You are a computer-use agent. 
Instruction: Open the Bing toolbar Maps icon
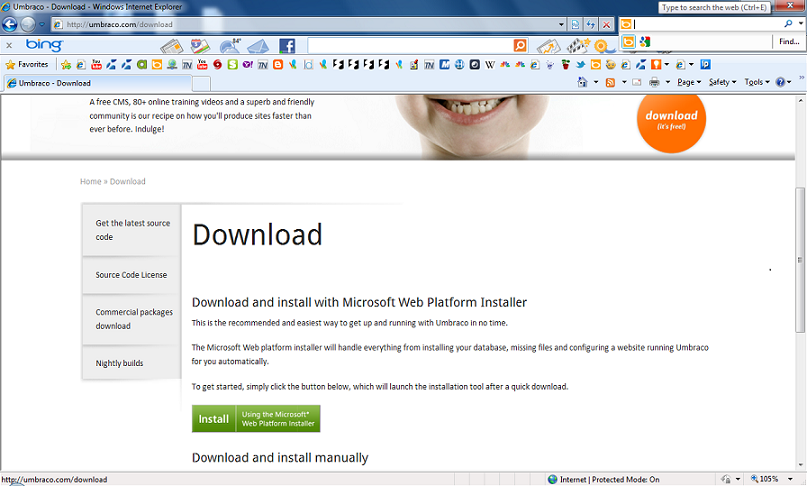(200, 46)
